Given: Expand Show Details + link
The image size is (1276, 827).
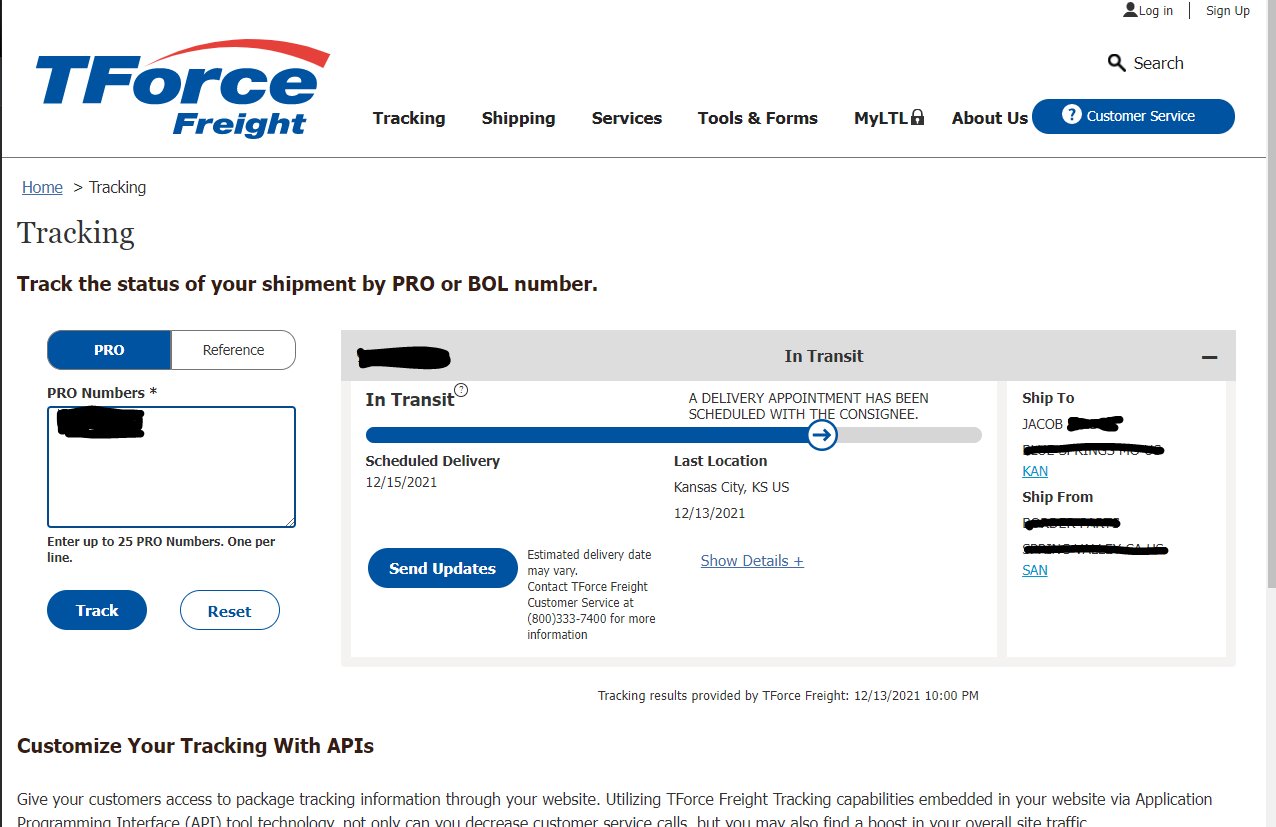Looking at the screenshot, I should pos(752,561).
